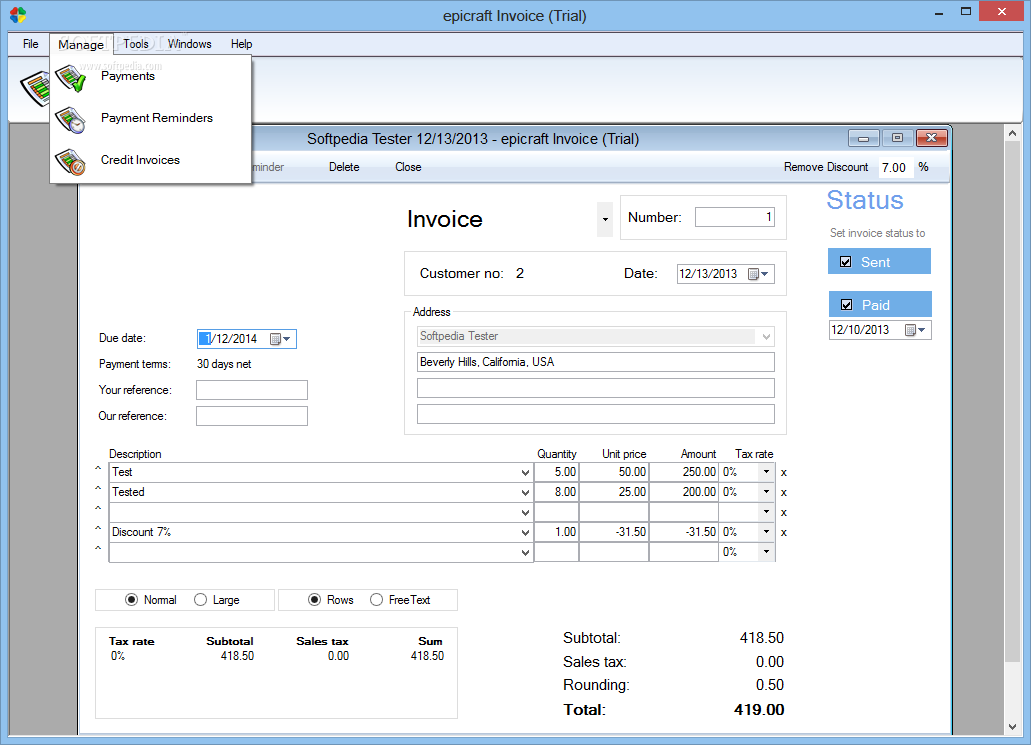Click the epicraft app logo icon

point(18,14)
